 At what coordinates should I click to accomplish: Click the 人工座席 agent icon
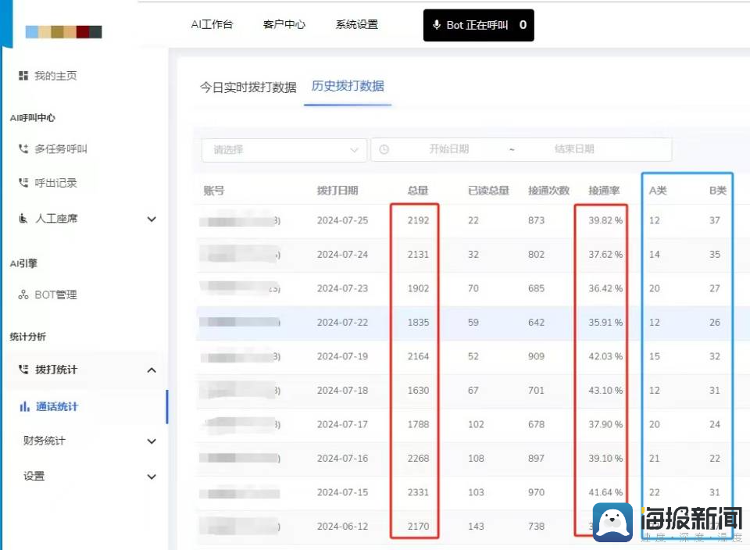point(23,219)
